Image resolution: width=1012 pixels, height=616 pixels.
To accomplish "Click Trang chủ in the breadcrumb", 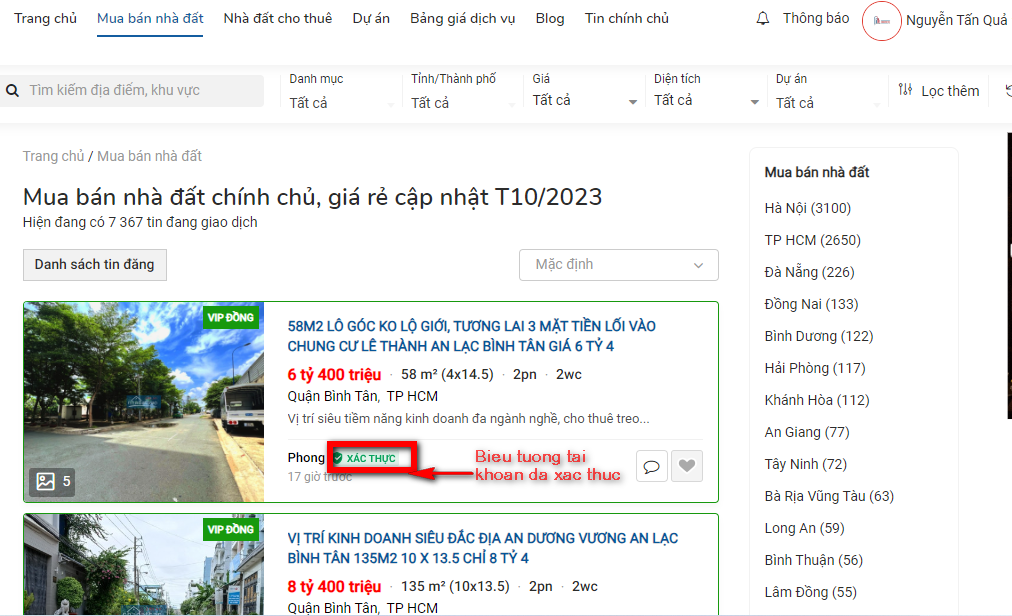I will 54,156.
